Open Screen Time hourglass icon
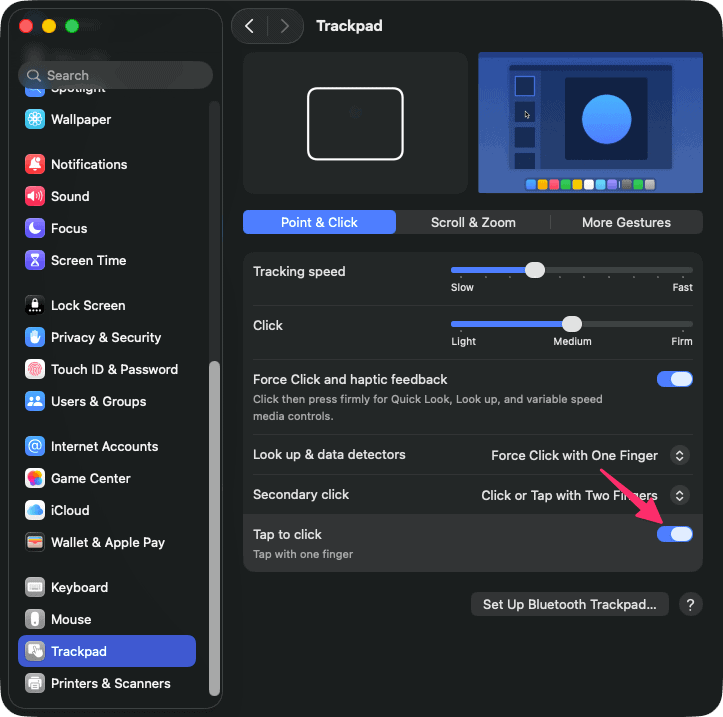Screen dimensions: 723x717 point(35,260)
